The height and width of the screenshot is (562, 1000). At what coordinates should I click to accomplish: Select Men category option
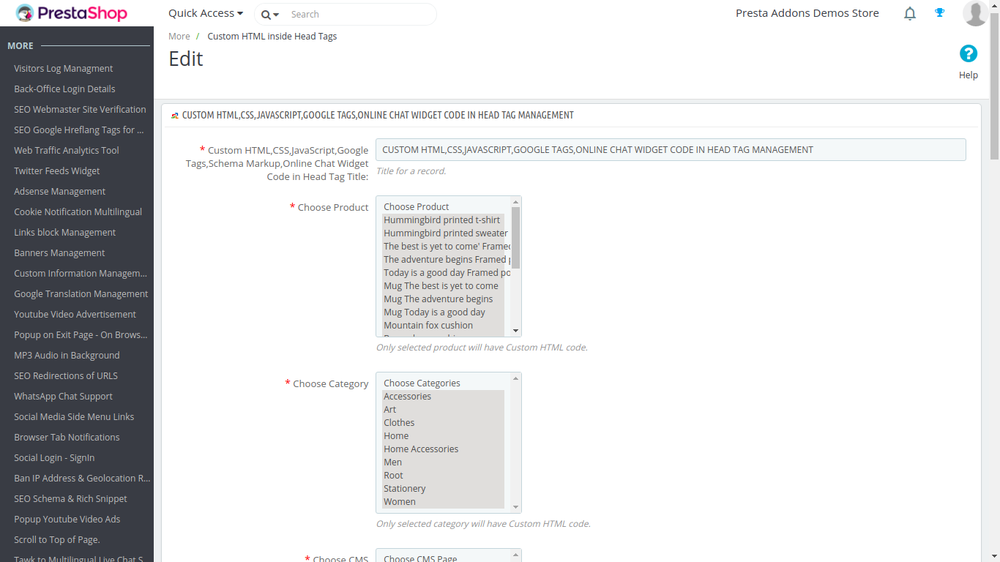[x=443, y=462]
